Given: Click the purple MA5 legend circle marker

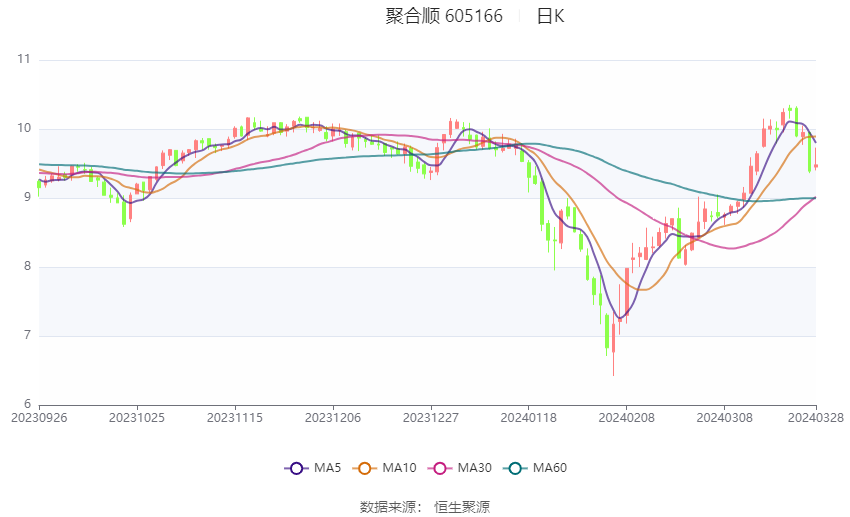Looking at the screenshot, I should [295, 468].
